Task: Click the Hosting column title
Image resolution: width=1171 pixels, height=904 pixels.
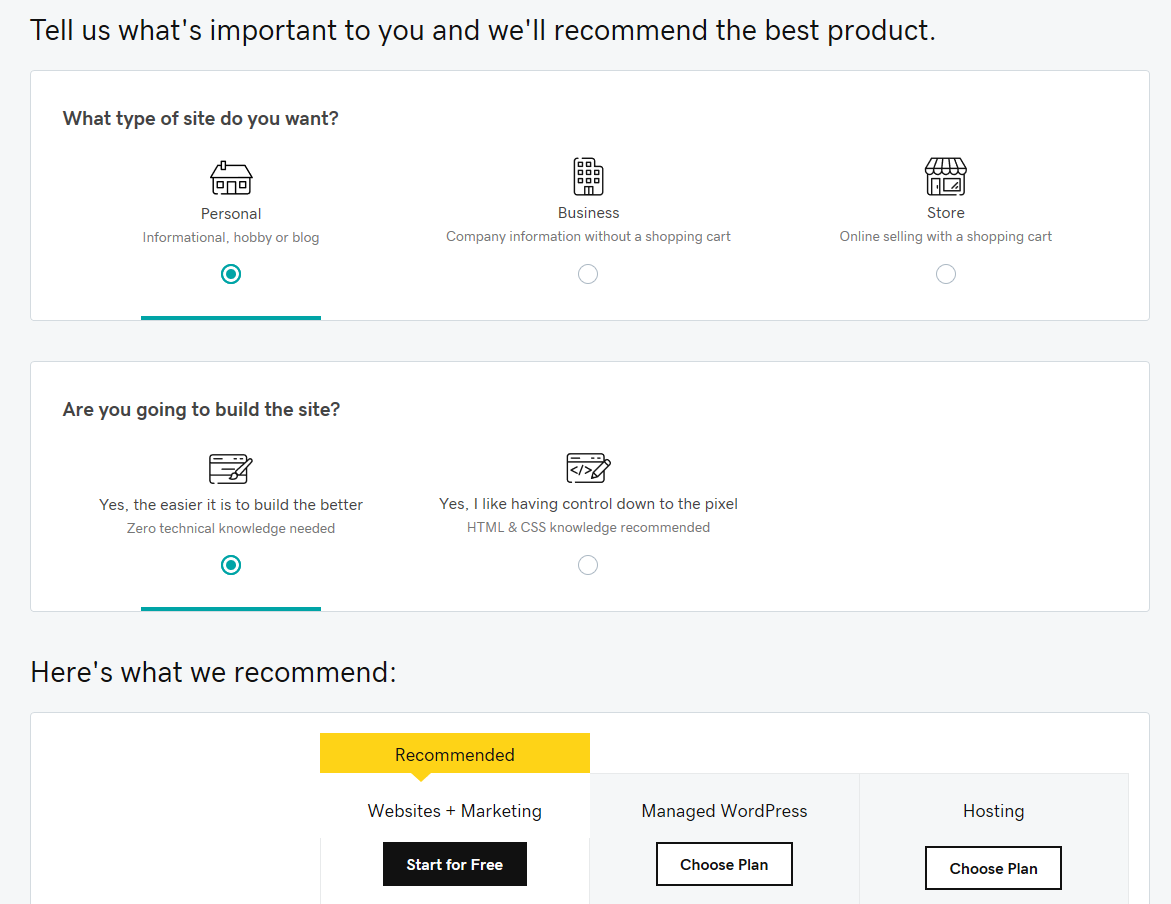Action: click(x=993, y=811)
